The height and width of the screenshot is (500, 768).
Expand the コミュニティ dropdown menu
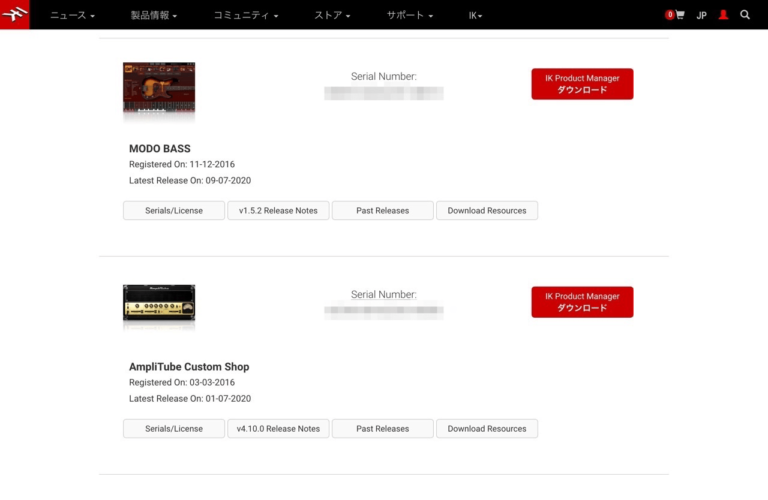tap(246, 16)
